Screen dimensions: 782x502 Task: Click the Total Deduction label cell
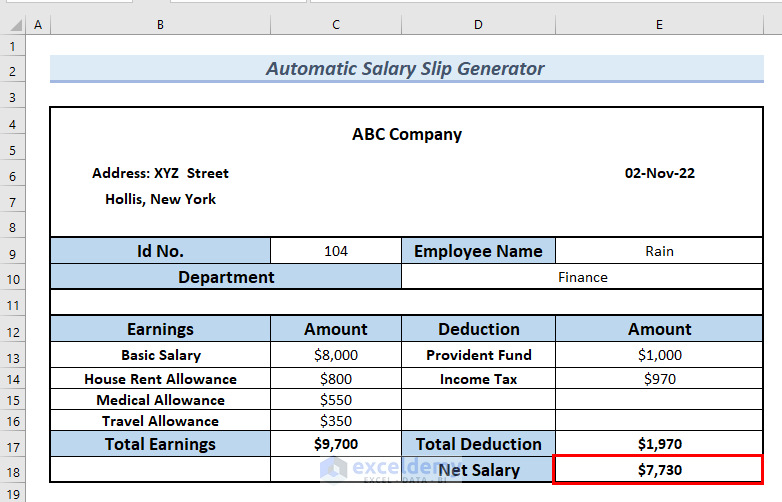(478, 444)
